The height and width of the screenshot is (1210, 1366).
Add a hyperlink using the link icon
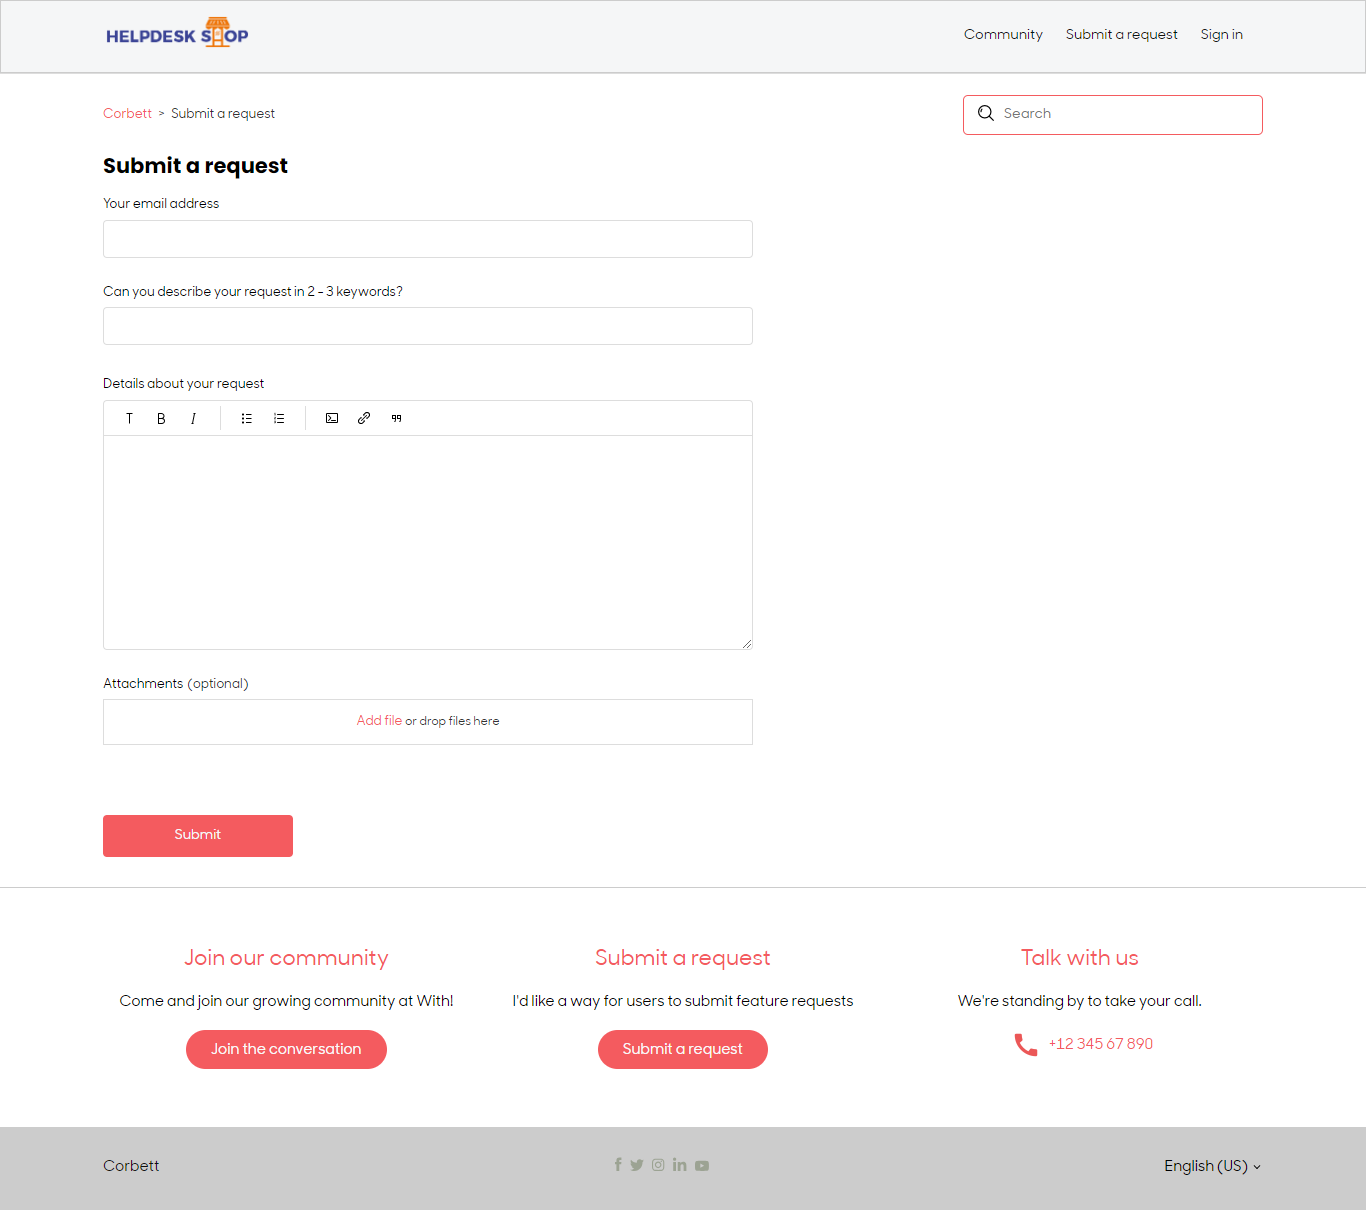coord(364,419)
